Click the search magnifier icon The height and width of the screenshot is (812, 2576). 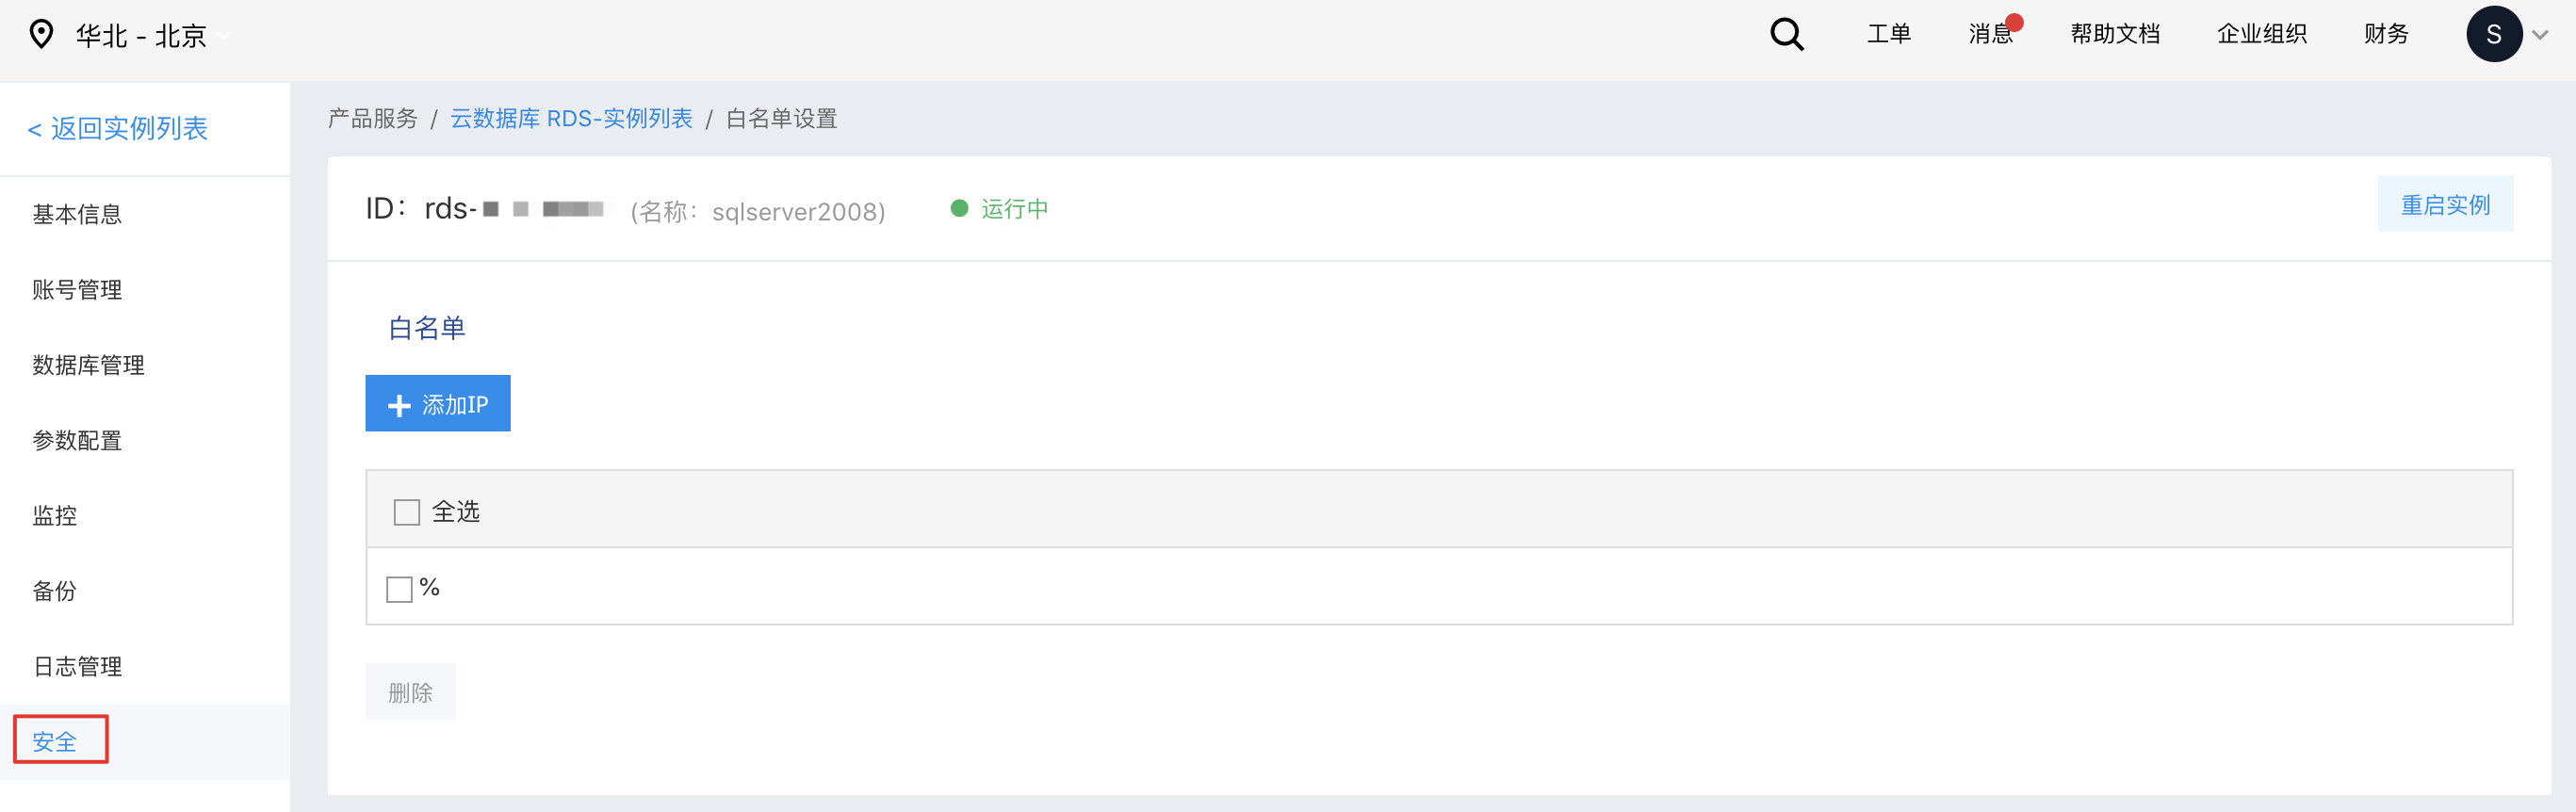coord(1786,35)
